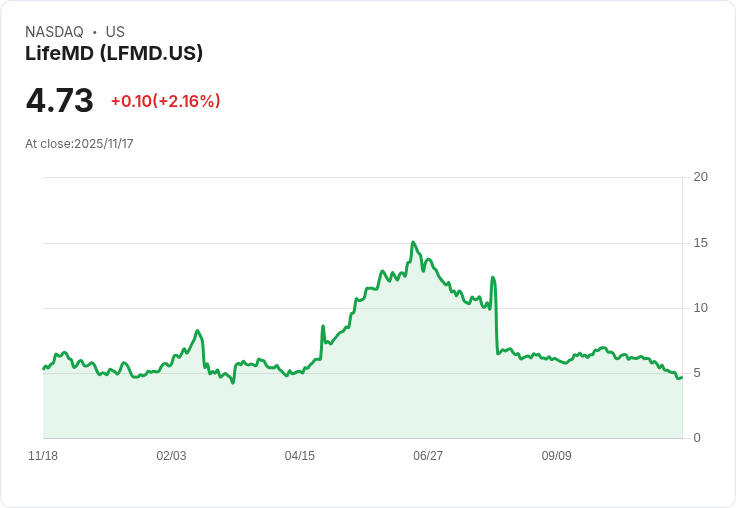Click the At close 2025/11/17 timestamp

tap(79, 144)
